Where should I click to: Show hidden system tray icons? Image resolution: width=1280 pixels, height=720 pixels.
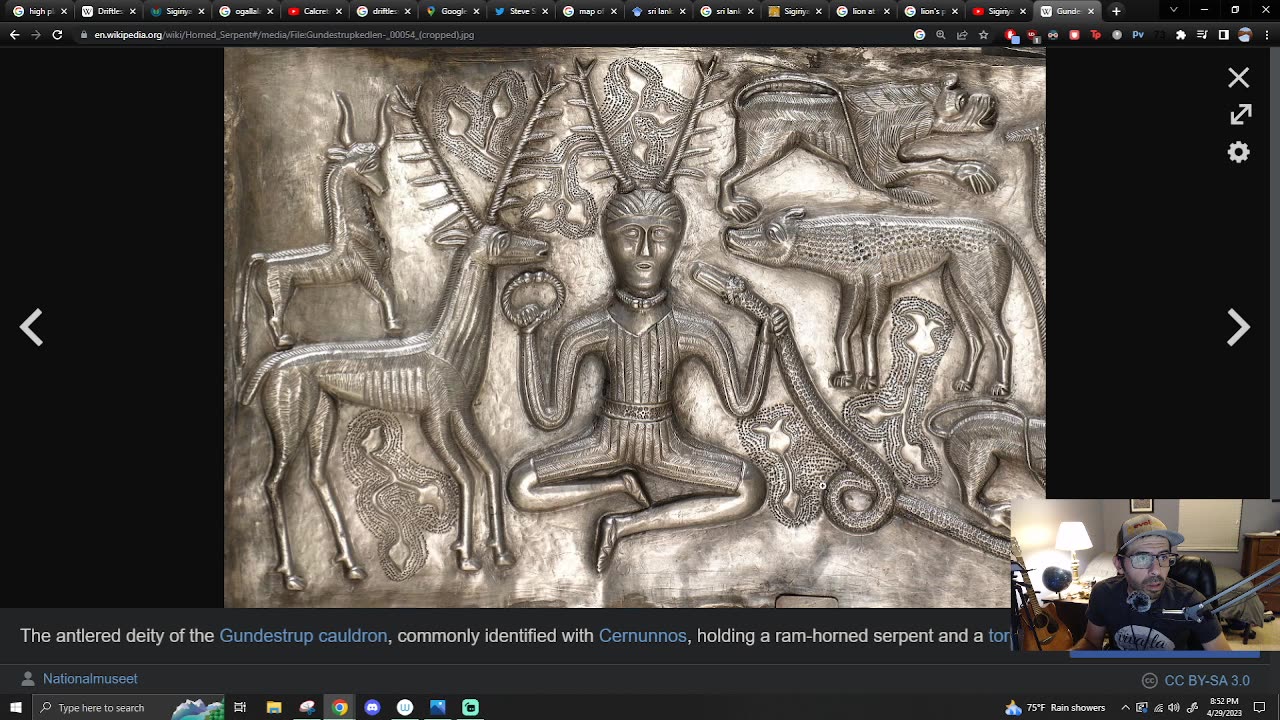point(1125,708)
